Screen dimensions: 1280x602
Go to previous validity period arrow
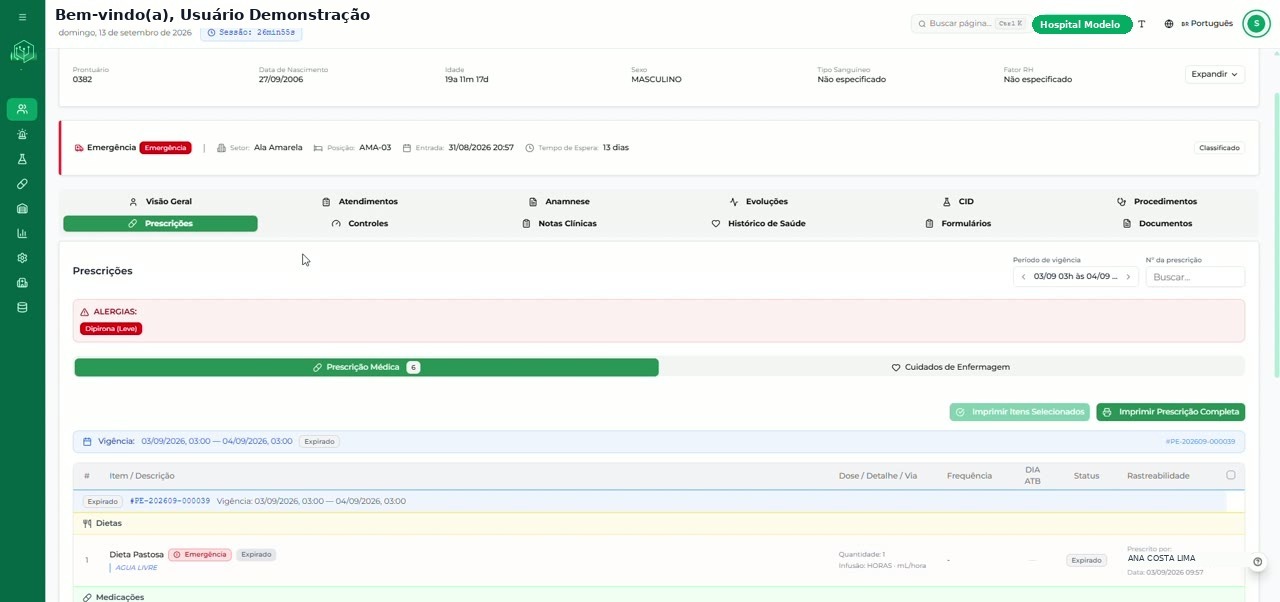tap(1023, 277)
